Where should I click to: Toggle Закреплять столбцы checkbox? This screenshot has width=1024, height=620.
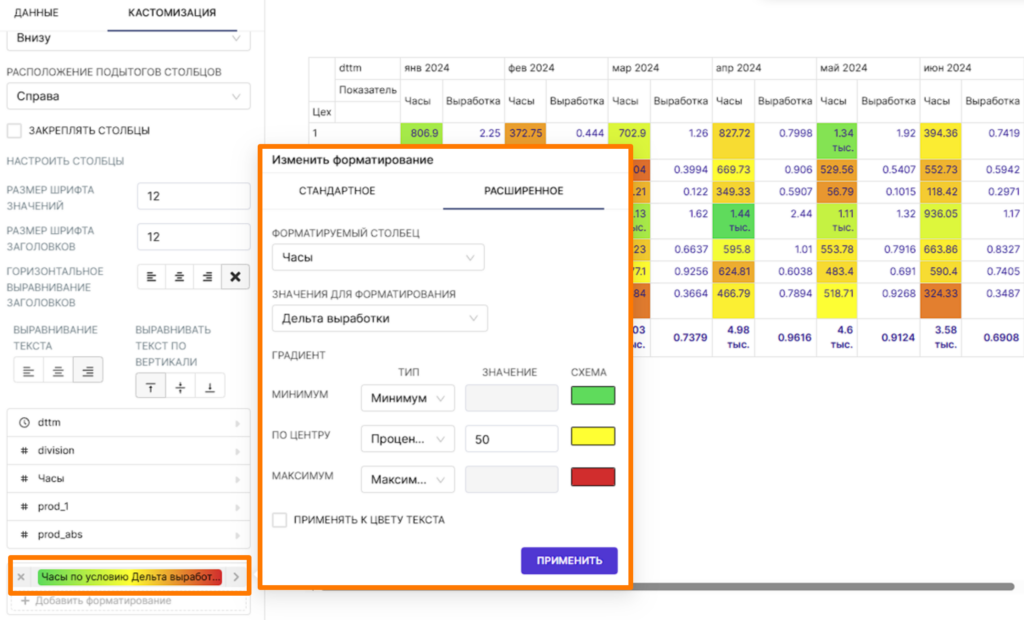(14, 131)
